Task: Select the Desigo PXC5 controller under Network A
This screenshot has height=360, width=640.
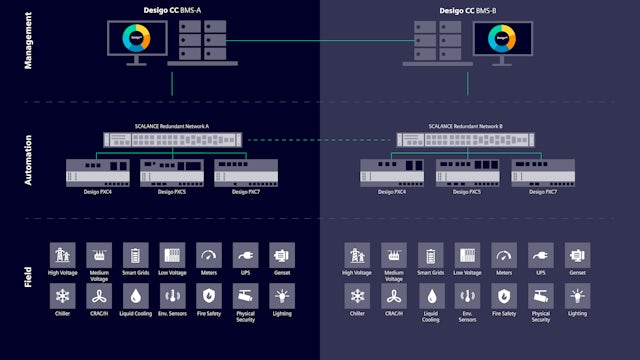Action: point(172,173)
